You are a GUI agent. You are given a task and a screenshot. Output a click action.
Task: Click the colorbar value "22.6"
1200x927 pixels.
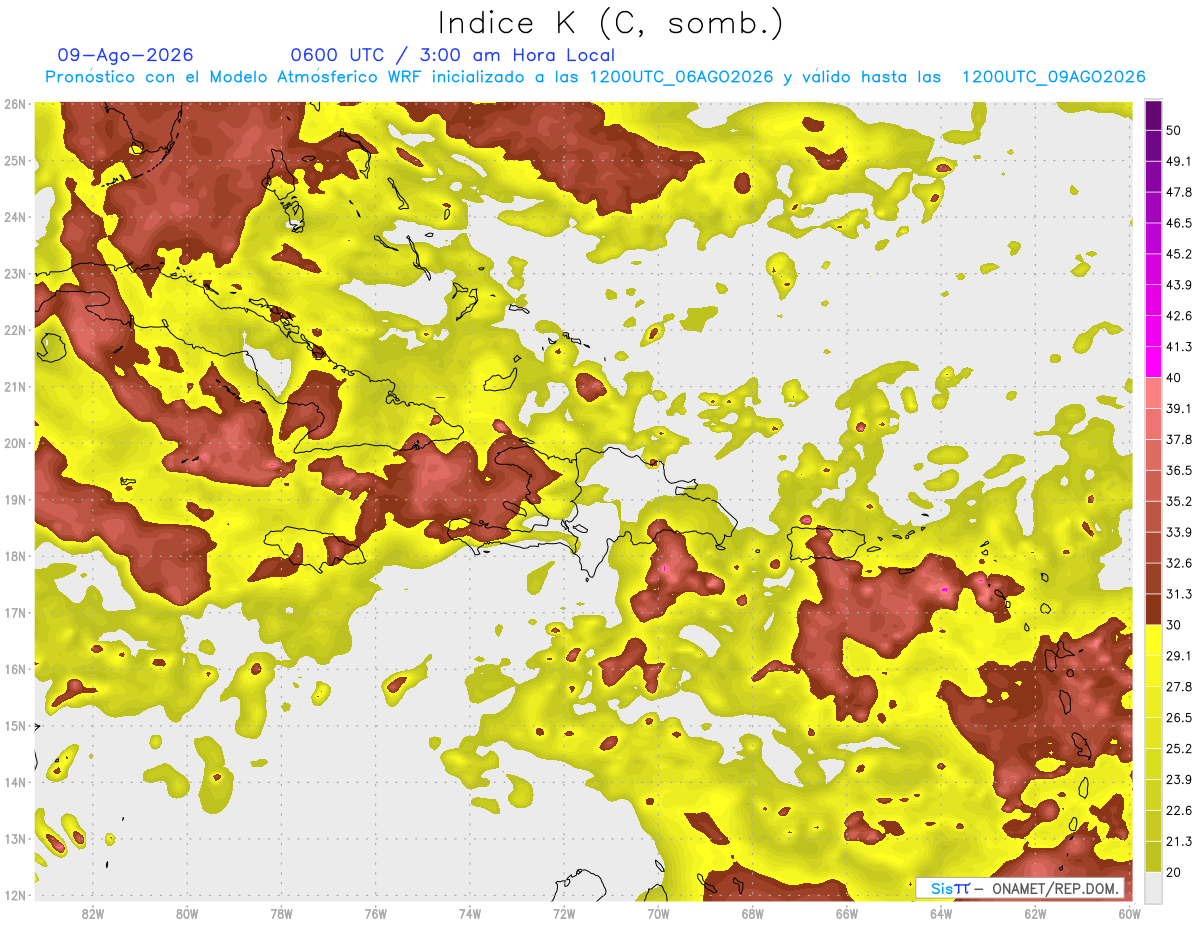click(1180, 810)
